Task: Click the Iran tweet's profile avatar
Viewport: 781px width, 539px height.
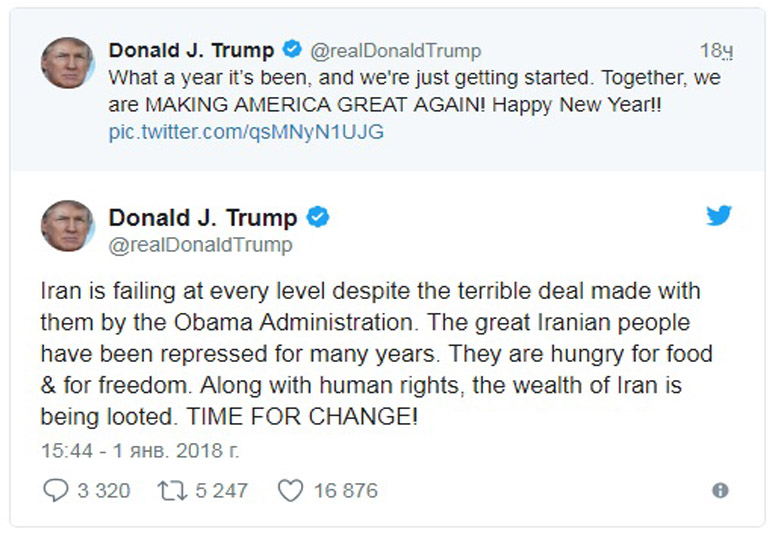Action: pos(67,226)
